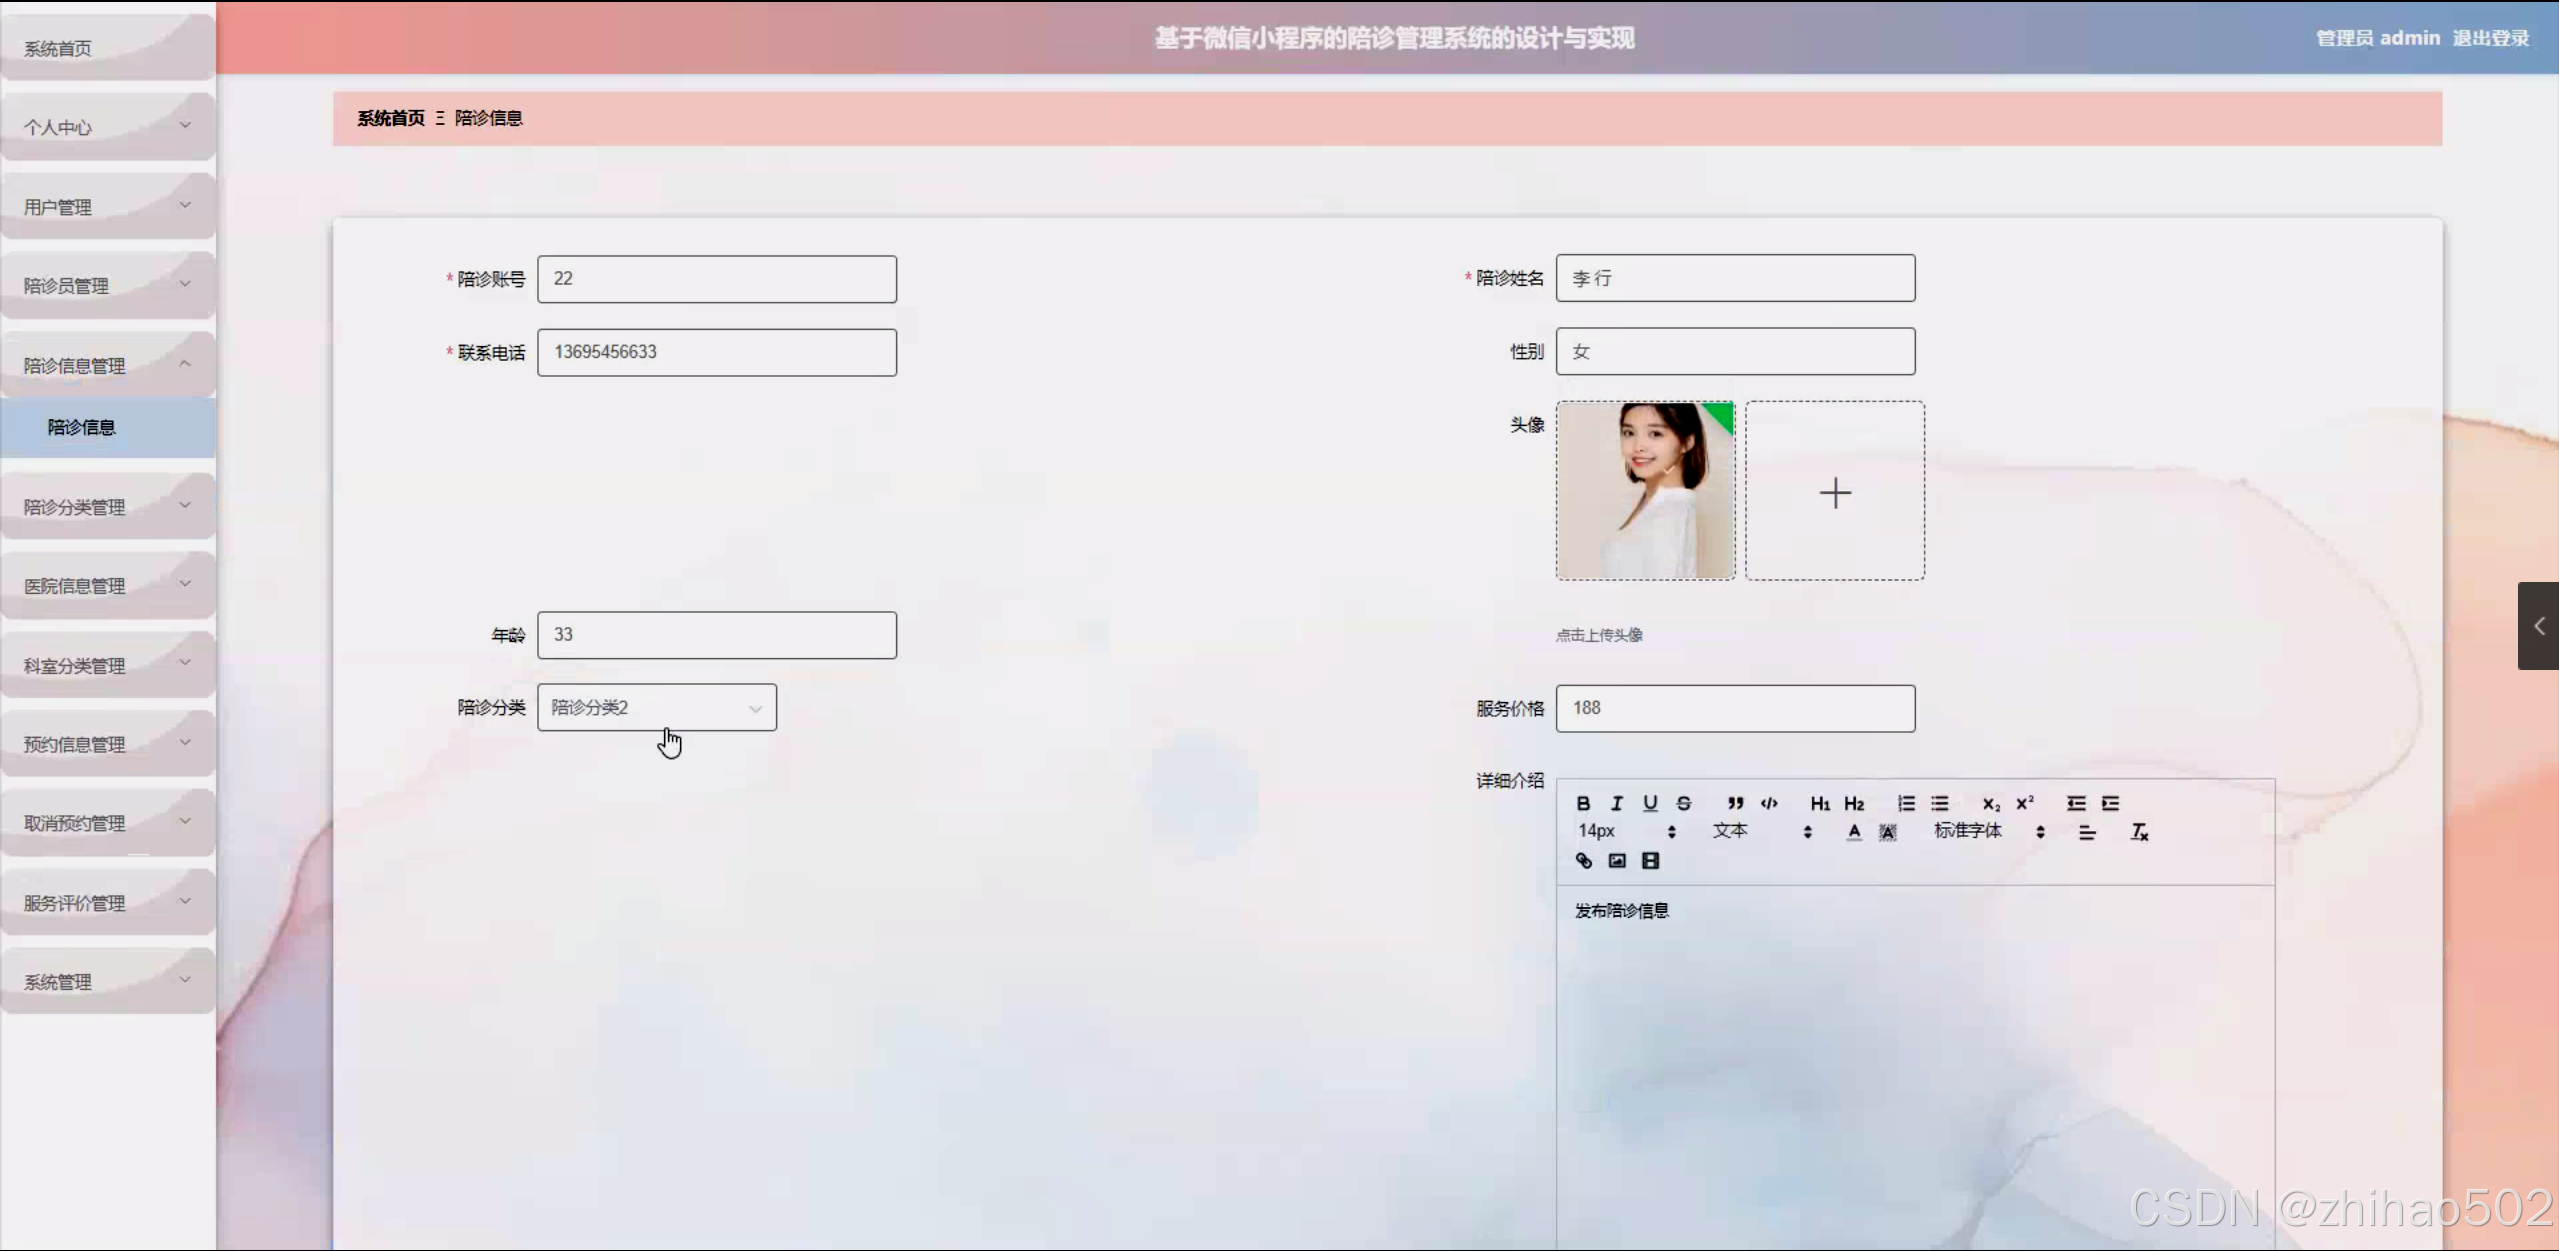Apply H1 heading in the editor

click(x=1820, y=803)
